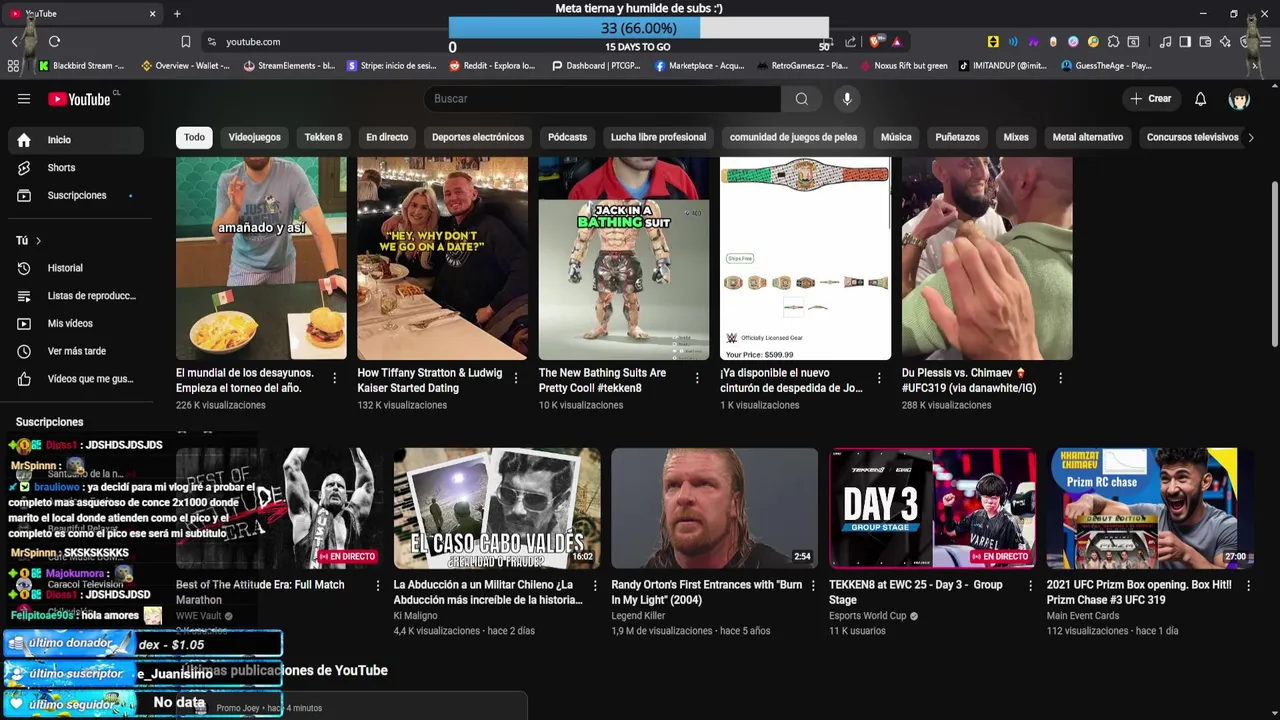The height and width of the screenshot is (720, 1280).
Task: Go back with the browser back arrow
Action: pyautogui.click(x=15, y=42)
